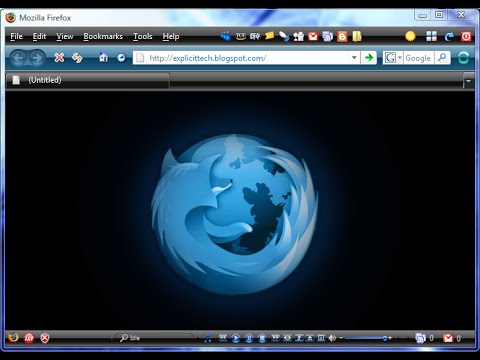Click the yellow sun weather icon
The width and height of the screenshot is (480, 360).
pos(410,36)
